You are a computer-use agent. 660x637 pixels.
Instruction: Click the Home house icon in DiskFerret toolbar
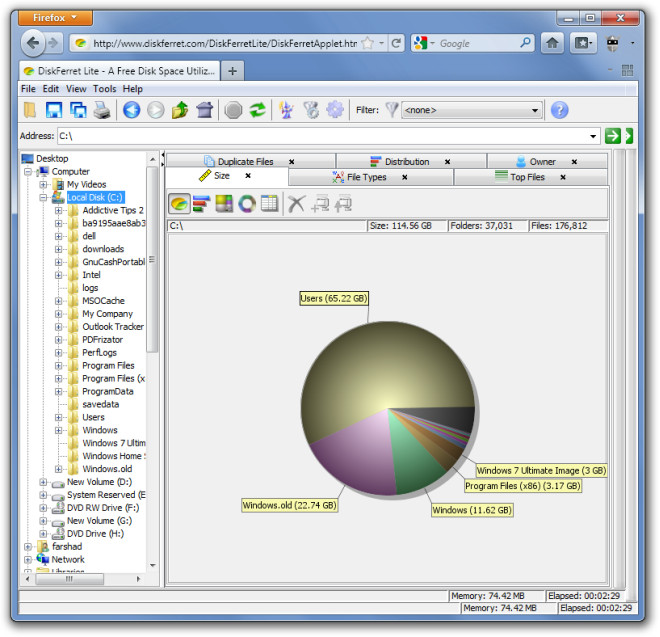coord(205,110)
